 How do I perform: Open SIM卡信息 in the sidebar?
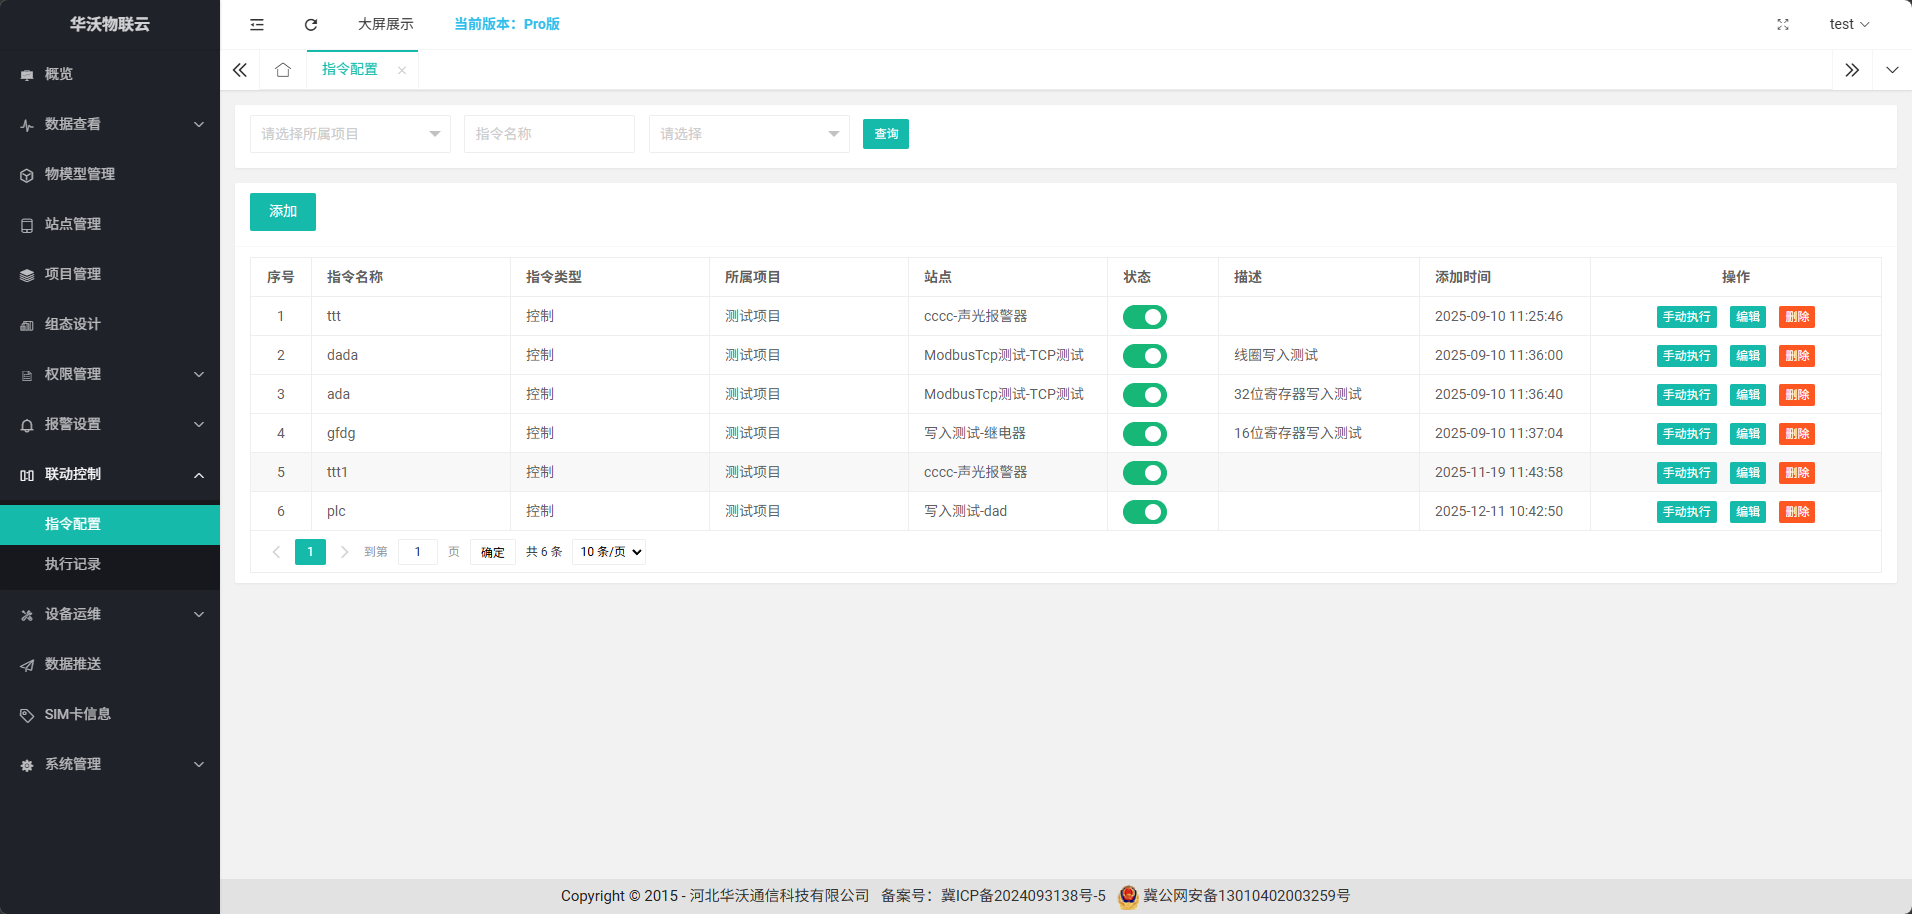click(x=77, y=714)
